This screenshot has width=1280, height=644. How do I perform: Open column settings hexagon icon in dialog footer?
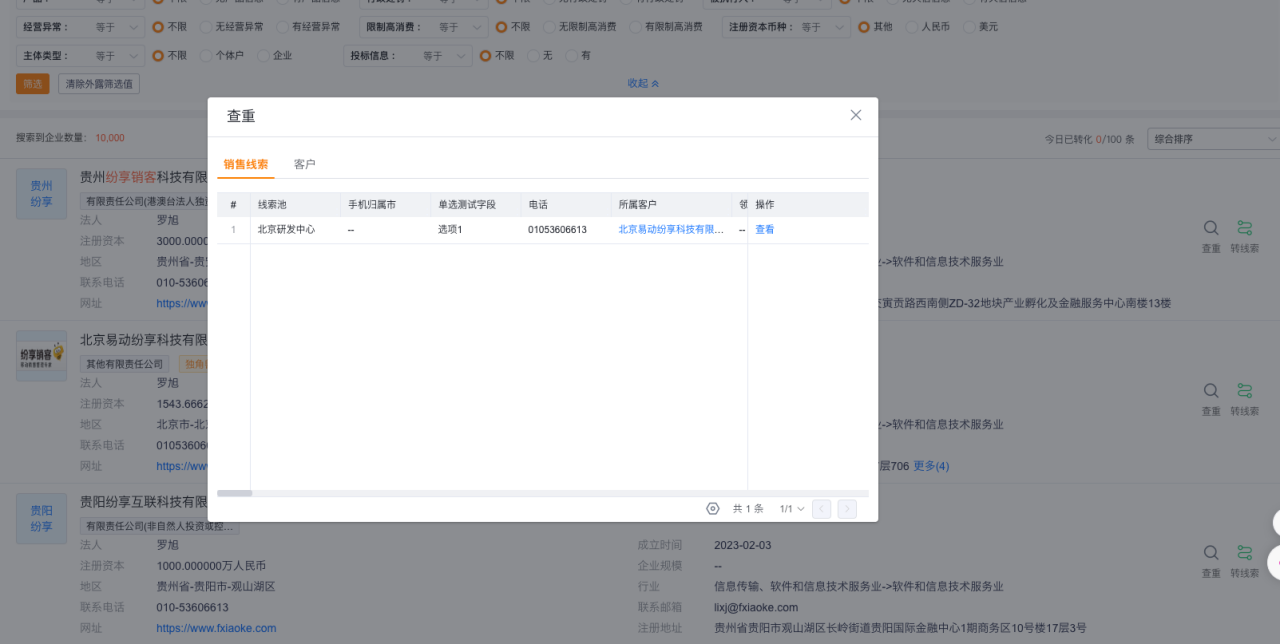pos(713,509)
